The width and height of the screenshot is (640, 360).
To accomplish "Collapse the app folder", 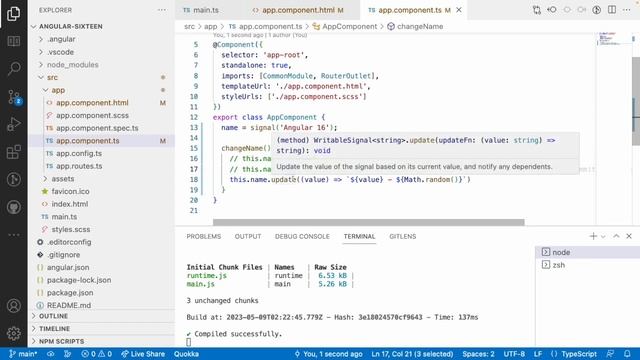I will coord(58,90).
